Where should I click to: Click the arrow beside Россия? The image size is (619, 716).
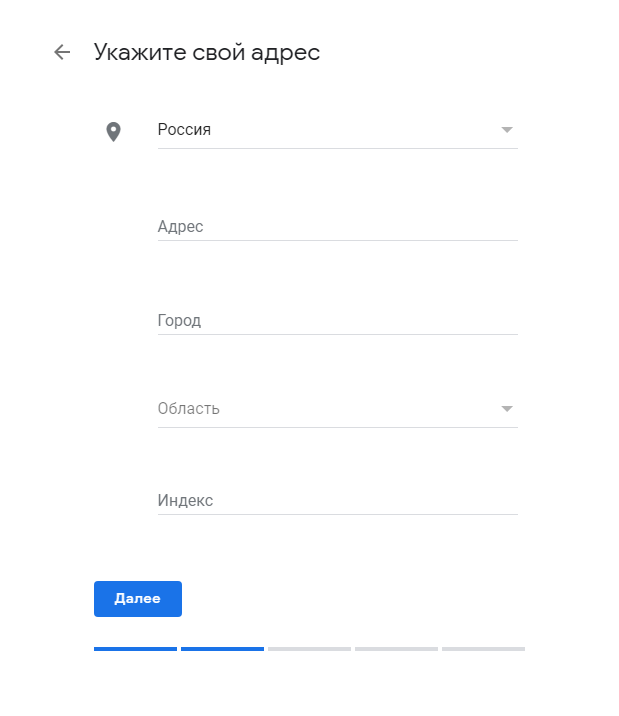tap(506, 130)
